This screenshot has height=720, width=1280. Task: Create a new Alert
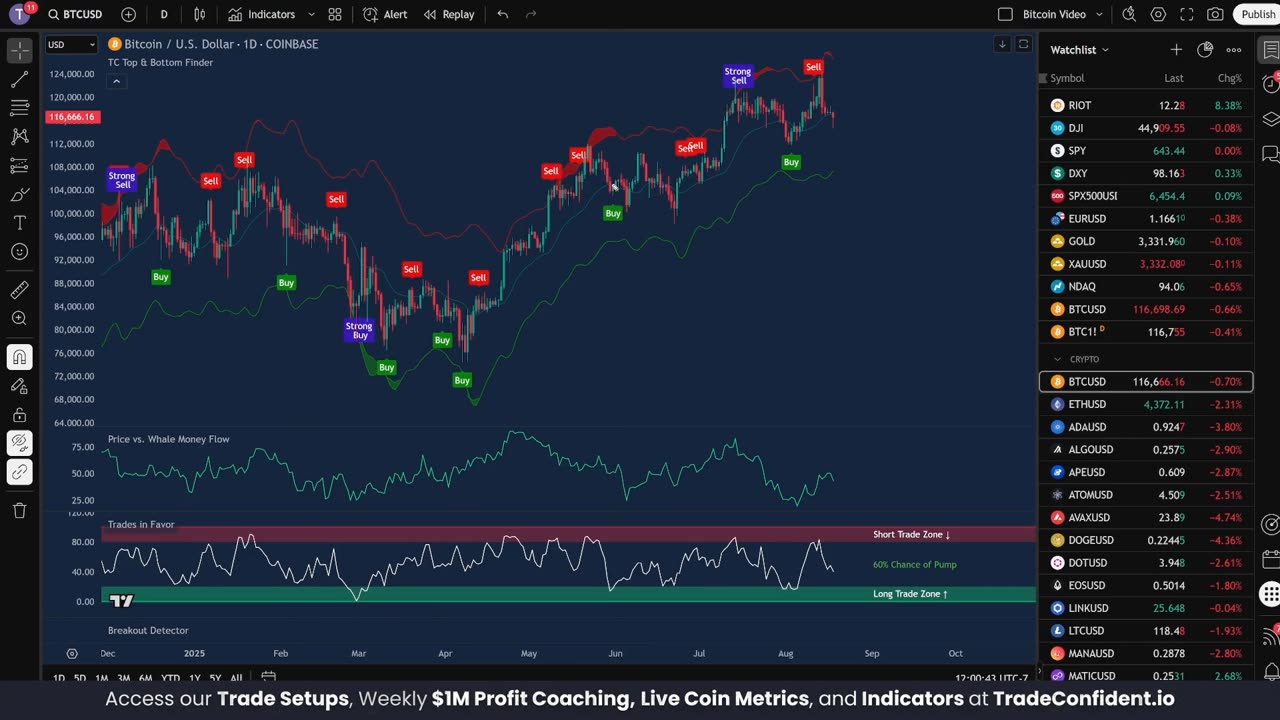point(385,14)
